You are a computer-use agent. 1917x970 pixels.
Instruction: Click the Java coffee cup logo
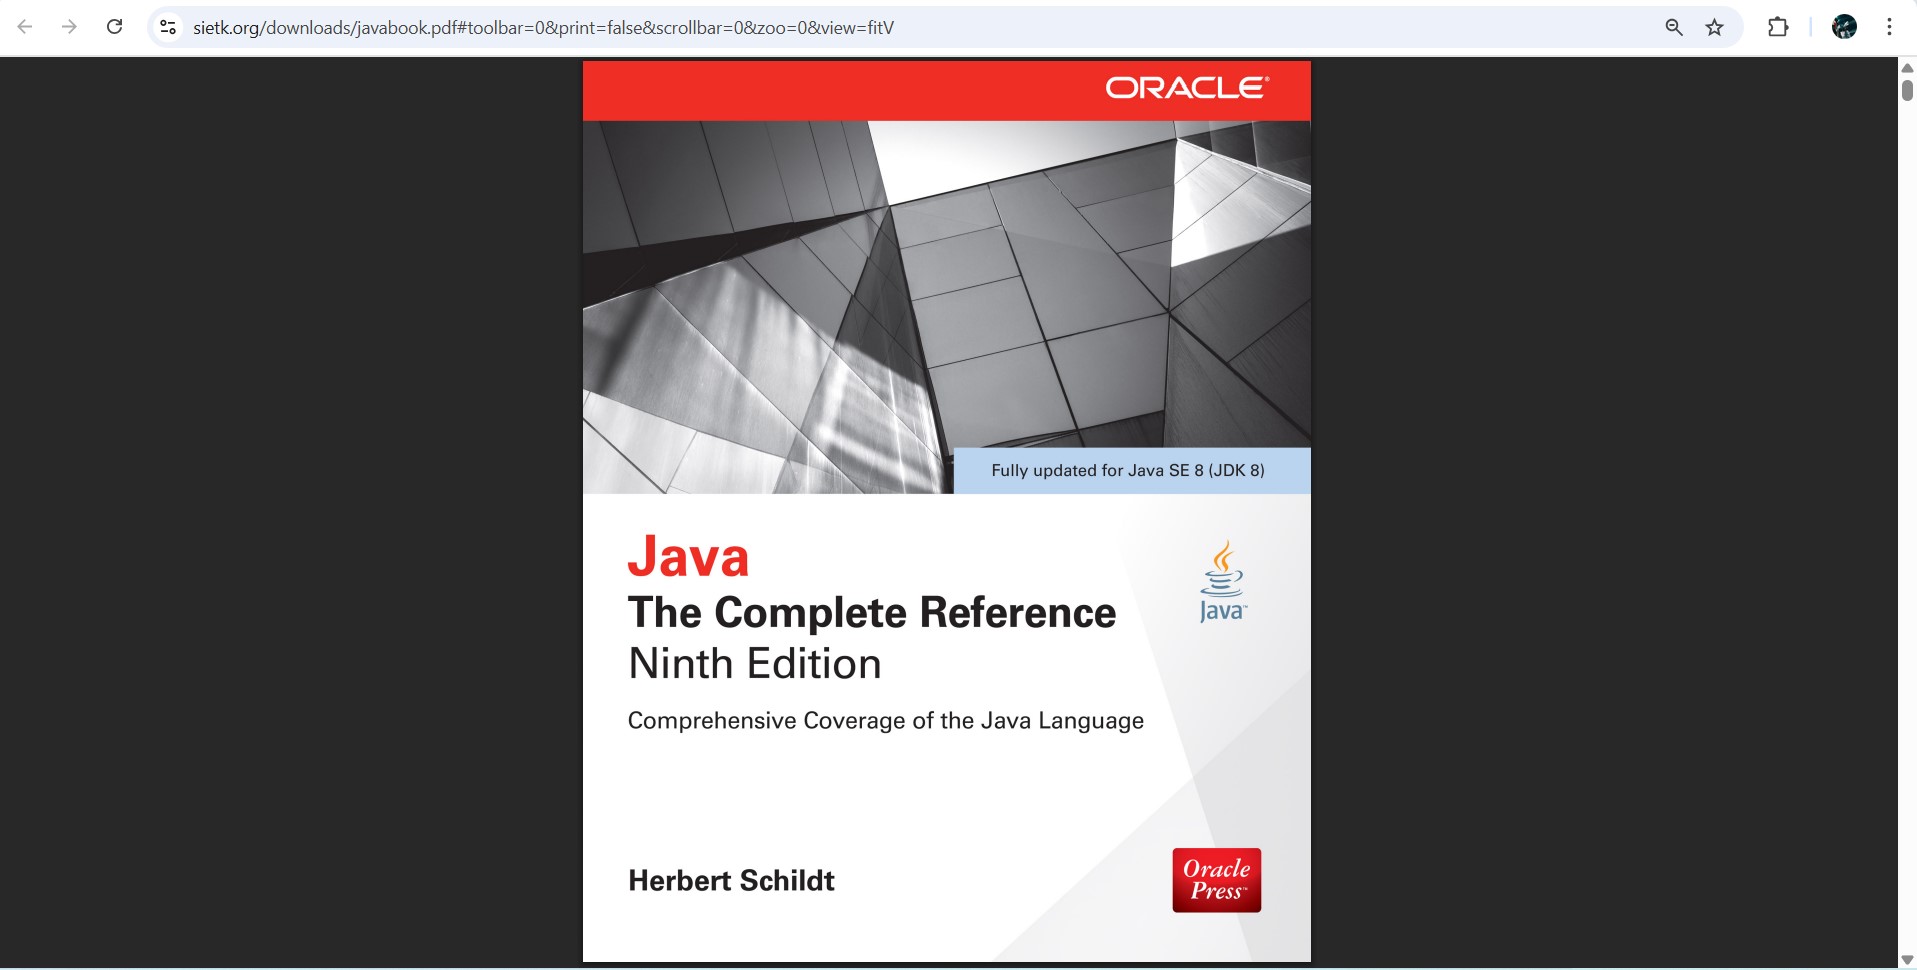coord(1222,582)
